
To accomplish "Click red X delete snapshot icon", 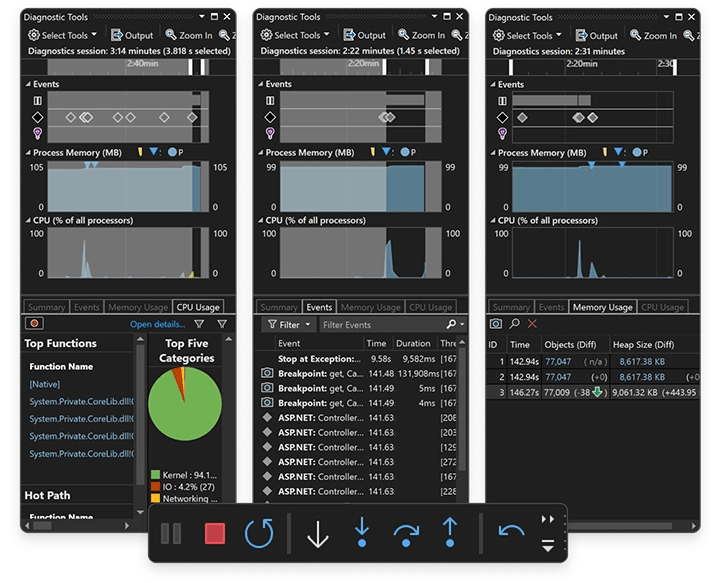I will pyautogui.click(x=532, y=324).
